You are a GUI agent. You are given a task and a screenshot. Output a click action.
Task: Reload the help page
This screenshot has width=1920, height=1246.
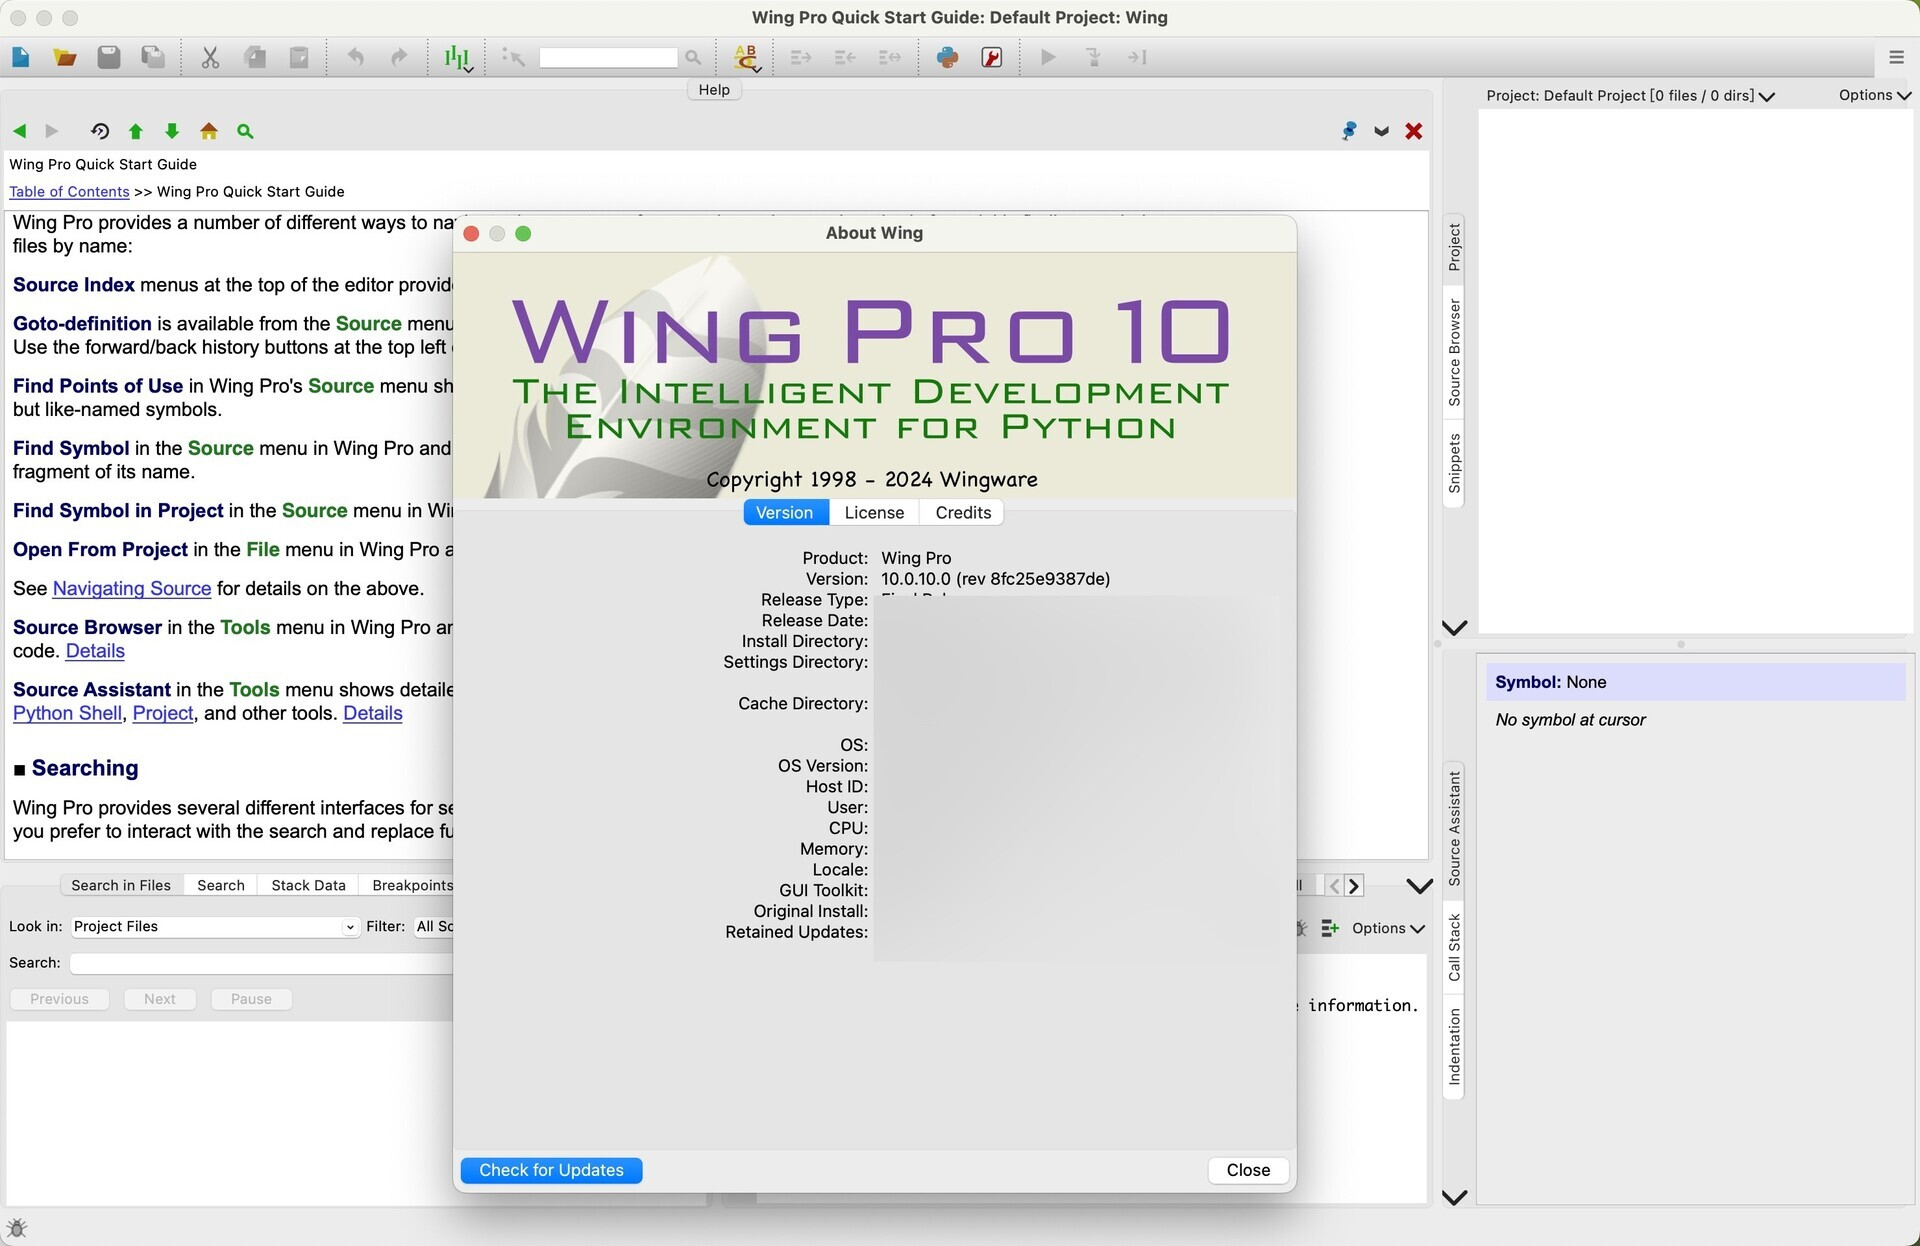click(x=99, y=131)
